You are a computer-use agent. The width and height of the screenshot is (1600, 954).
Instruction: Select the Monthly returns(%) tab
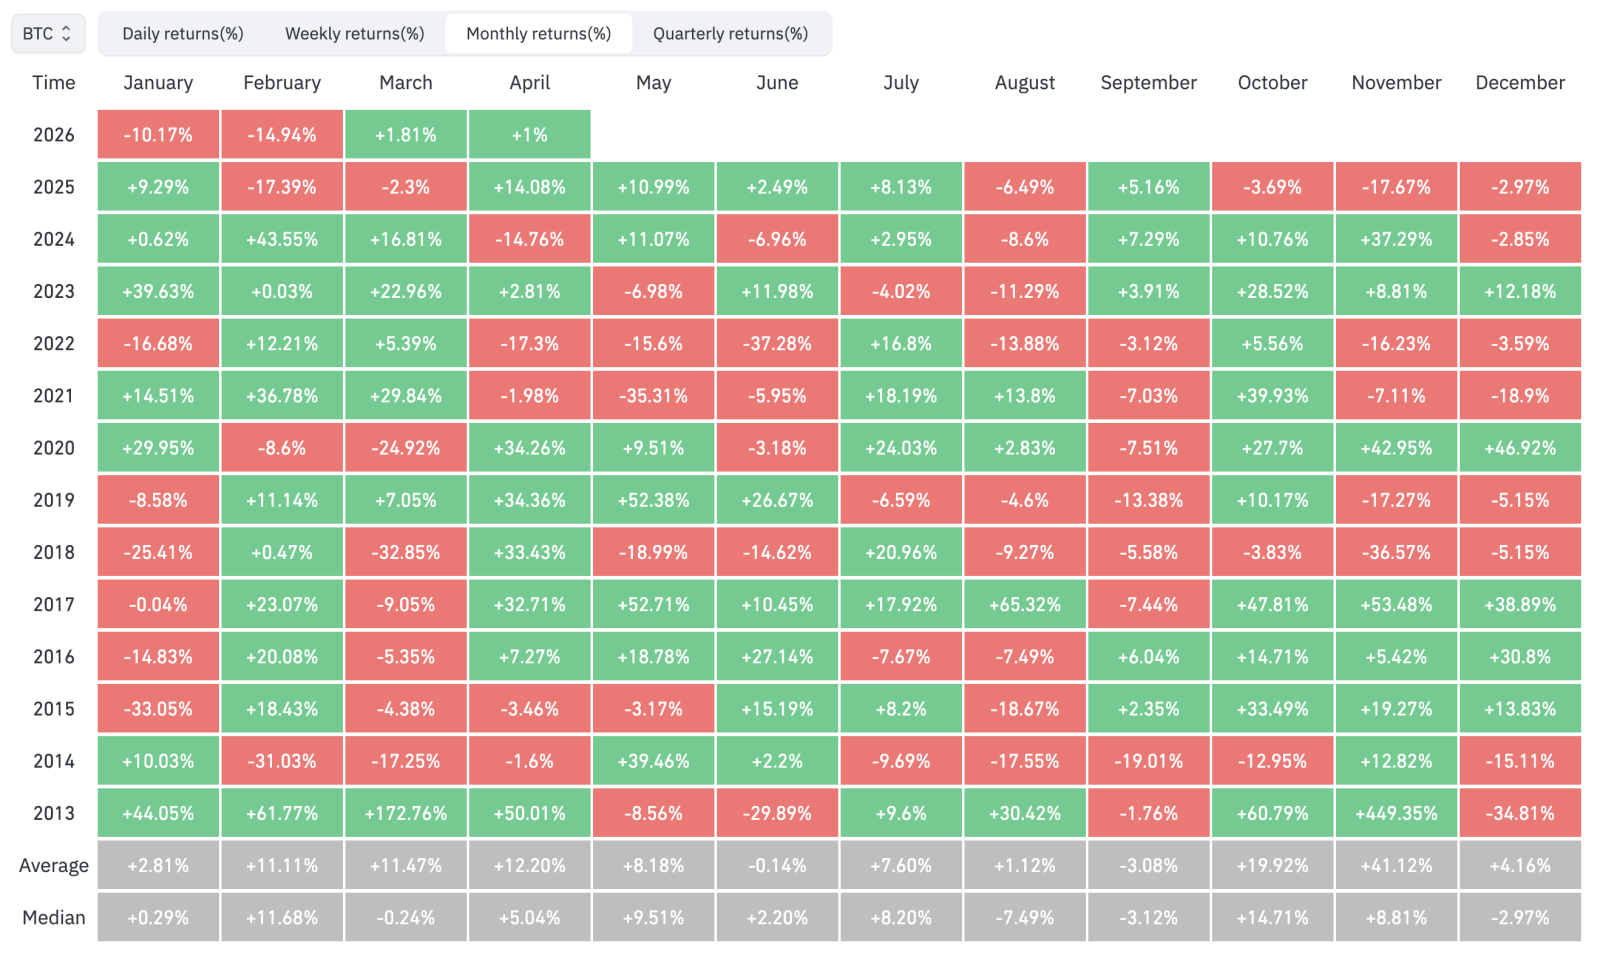tap(538, 33)
